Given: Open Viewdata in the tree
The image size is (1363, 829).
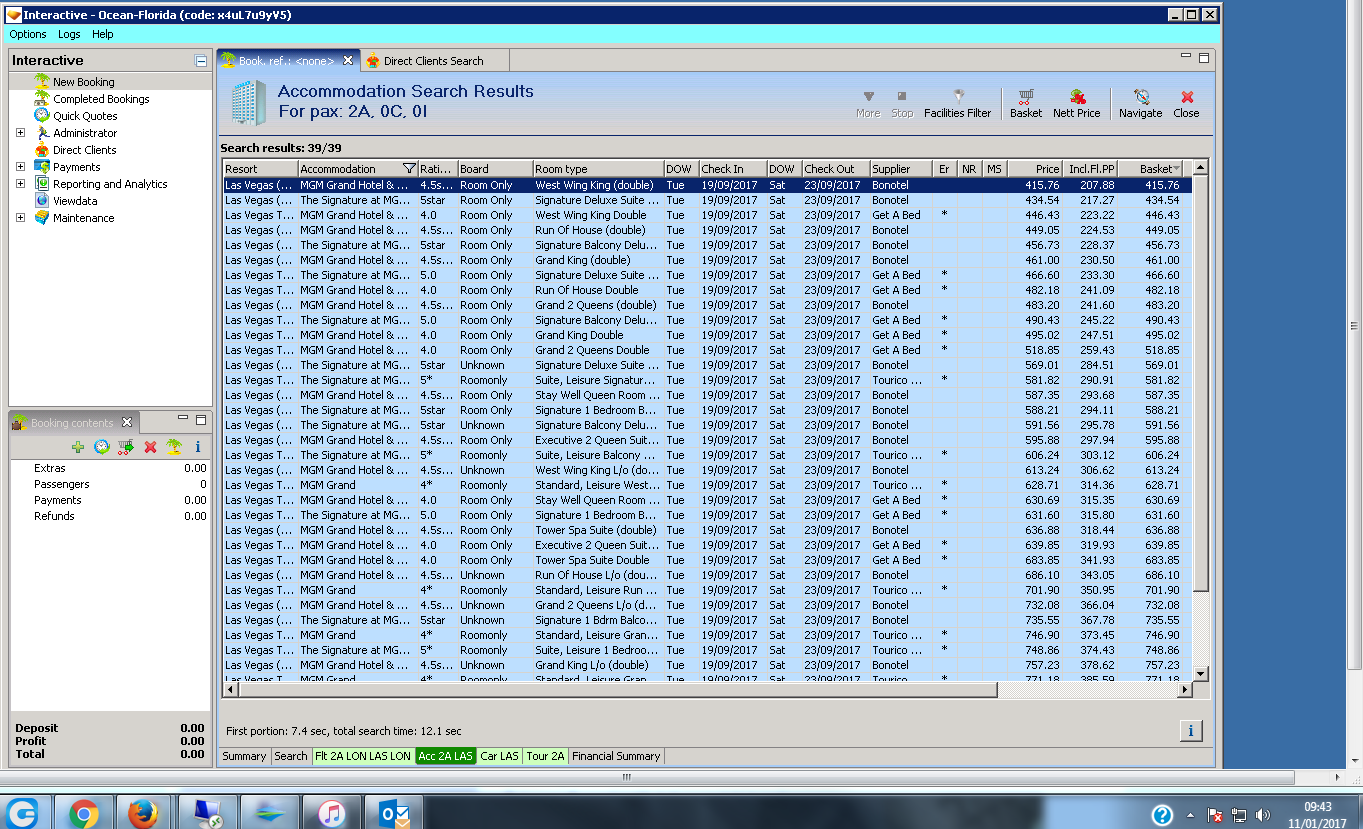Looking at the screenshot, I should click(75, 201).
